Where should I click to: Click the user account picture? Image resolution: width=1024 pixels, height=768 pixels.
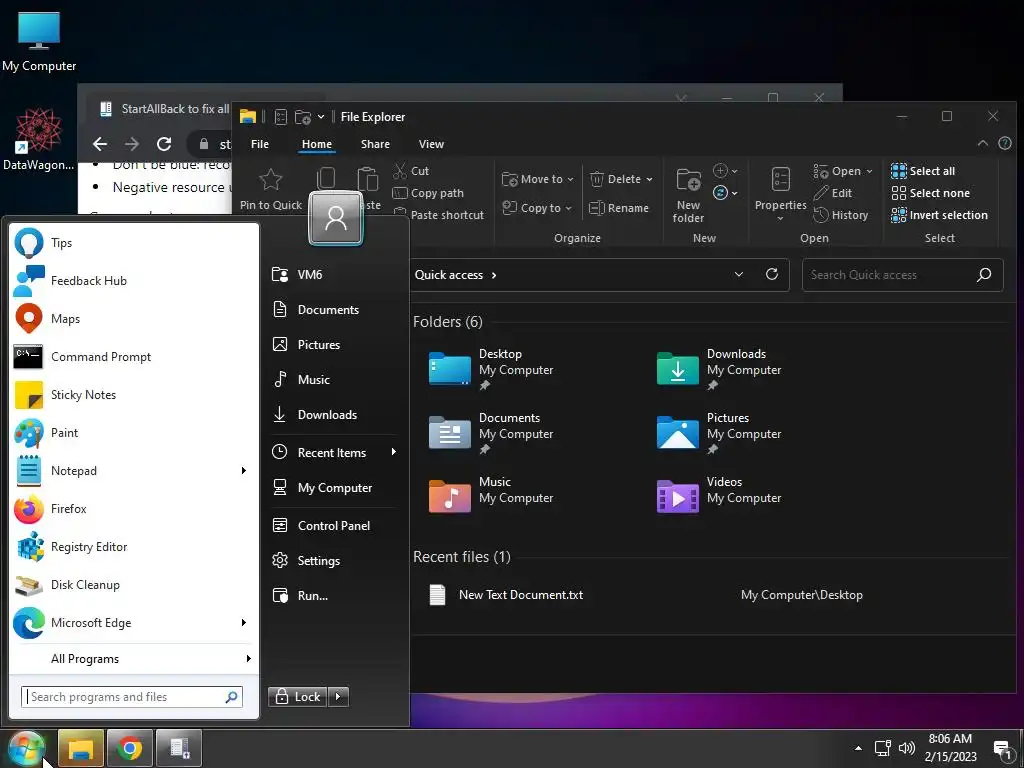tap(336, 218)
